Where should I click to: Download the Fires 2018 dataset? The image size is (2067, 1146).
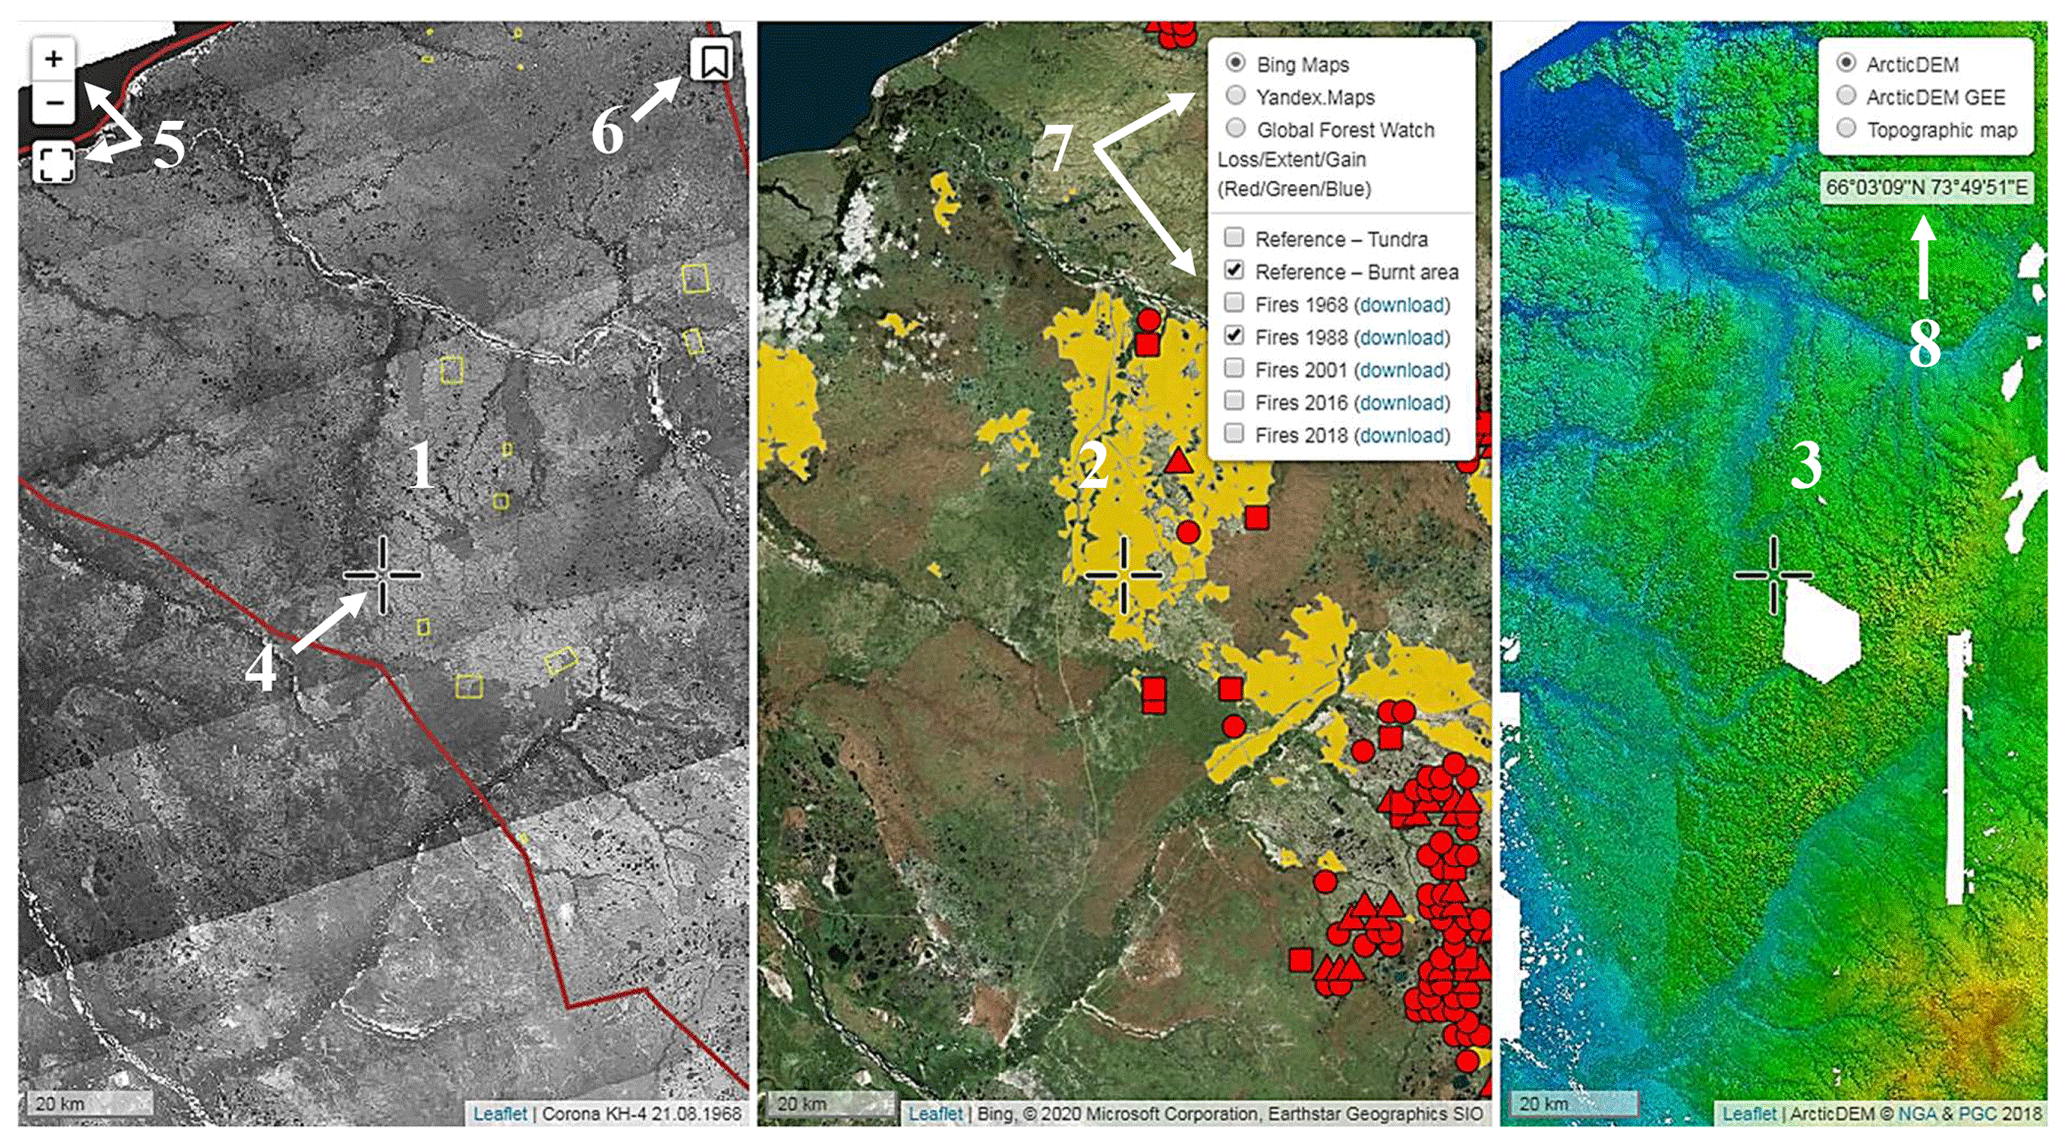1403,435
